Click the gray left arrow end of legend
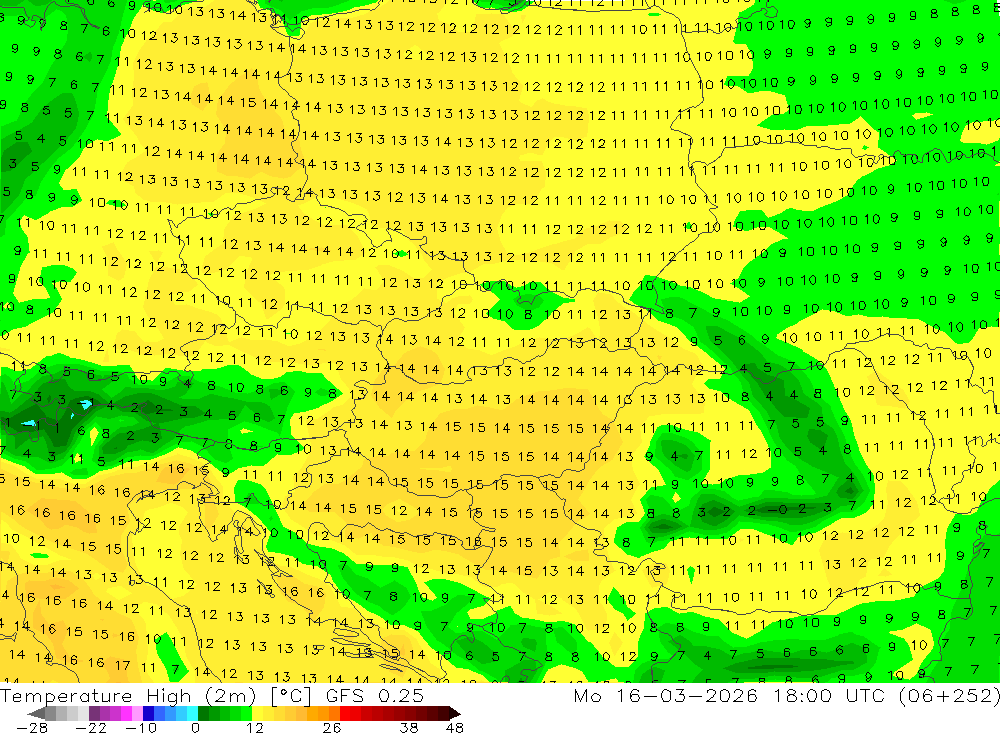 pos(36,713)
